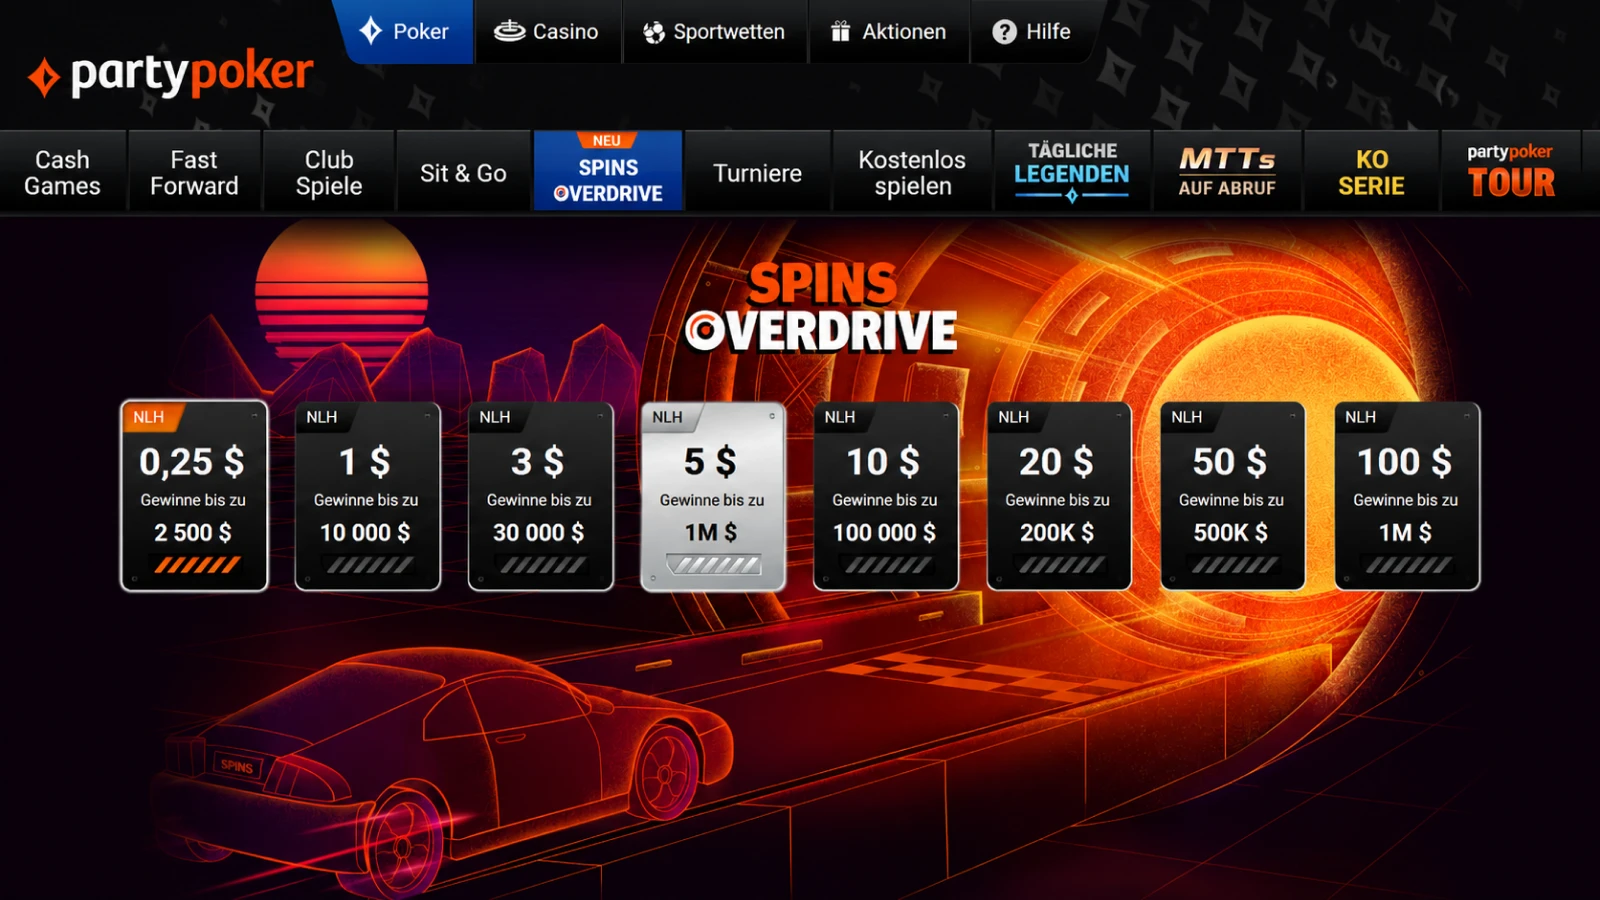Select Cash Games

tap(62, 172)
